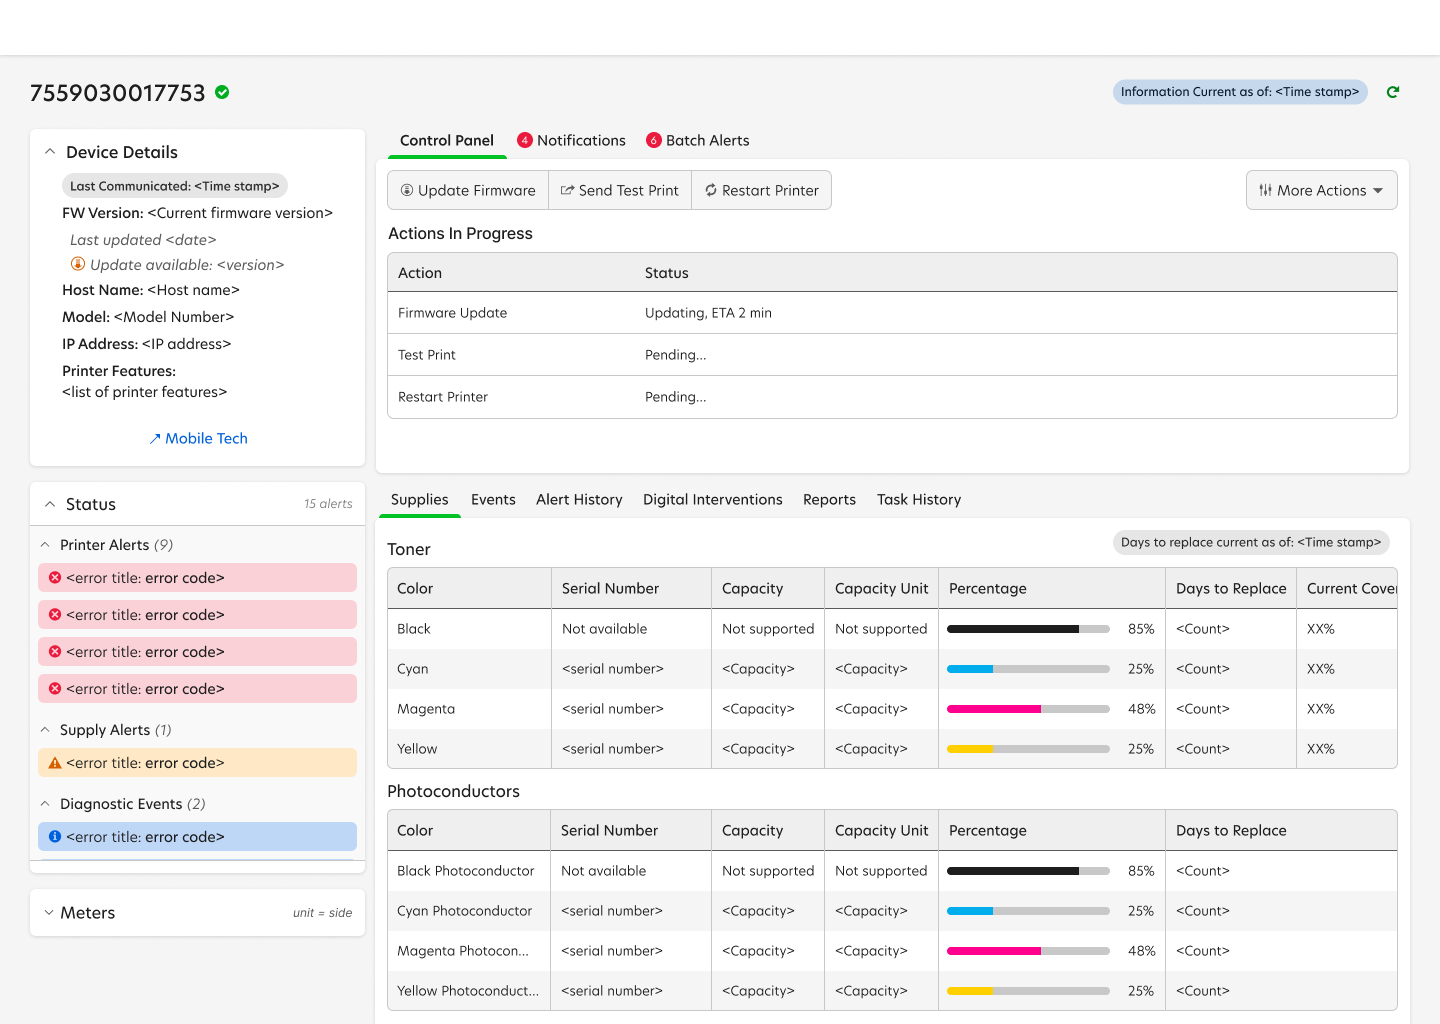Click the Restart Printer refresh icon
Viewport: 1440px width, 1024px height.
(711, 189)
